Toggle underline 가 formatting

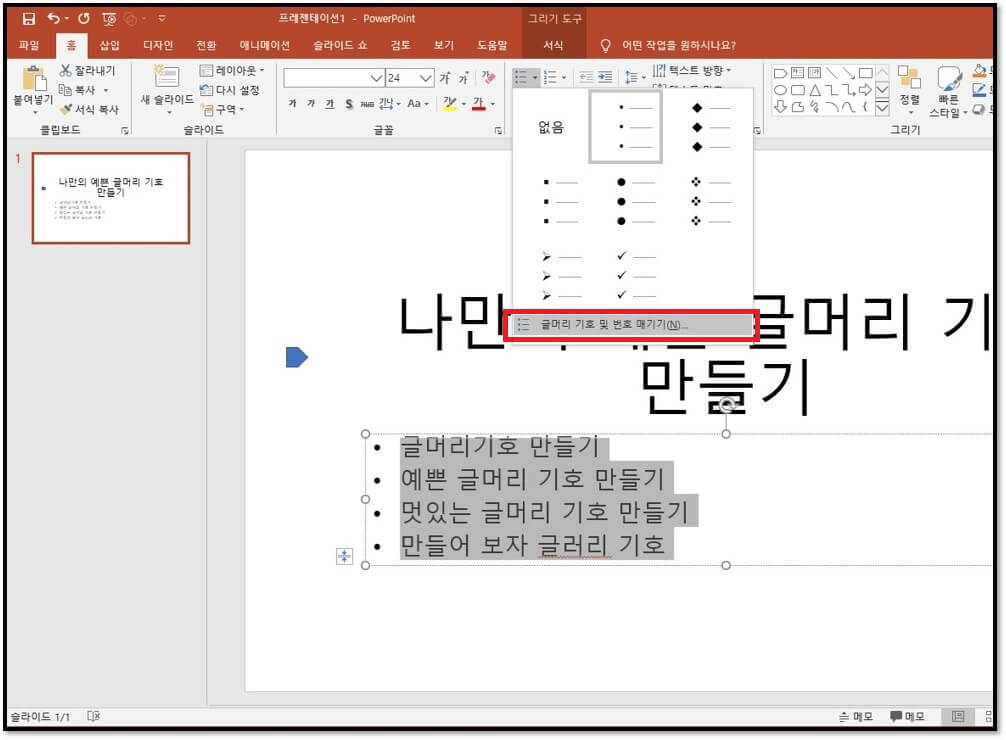click(x=330, y=103)
